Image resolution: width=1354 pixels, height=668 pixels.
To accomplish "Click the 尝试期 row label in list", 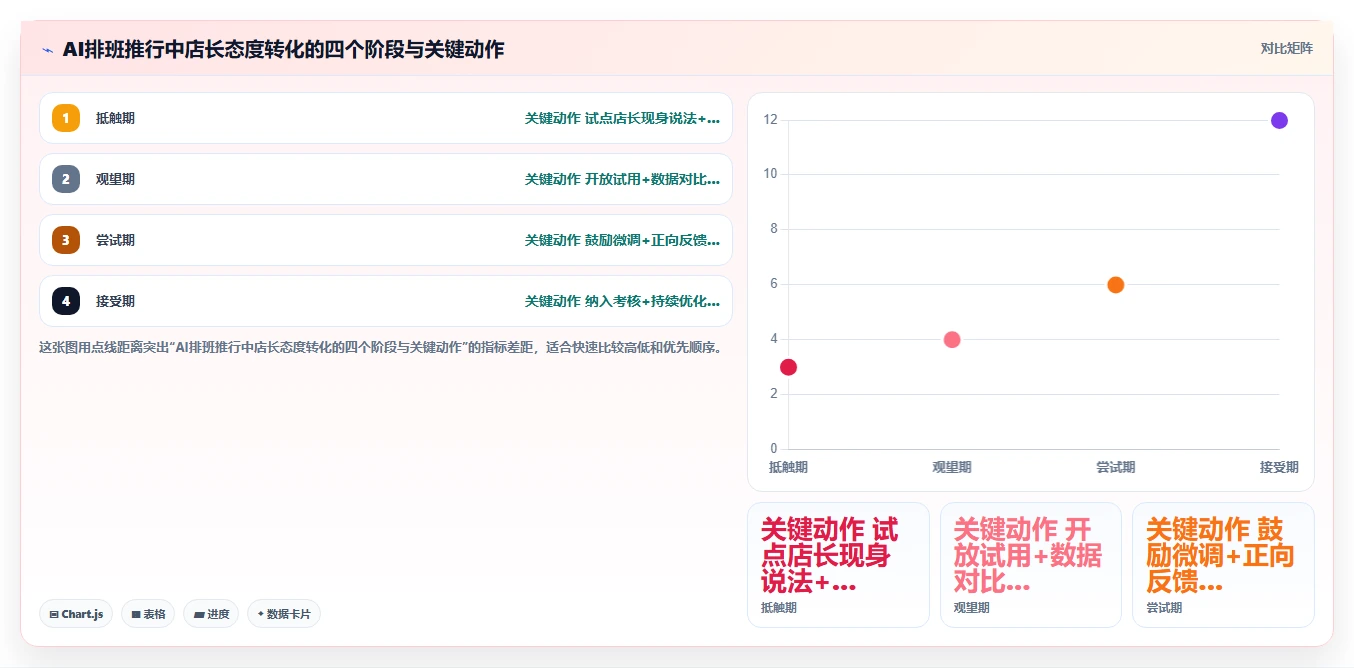I will coord(115,240).
